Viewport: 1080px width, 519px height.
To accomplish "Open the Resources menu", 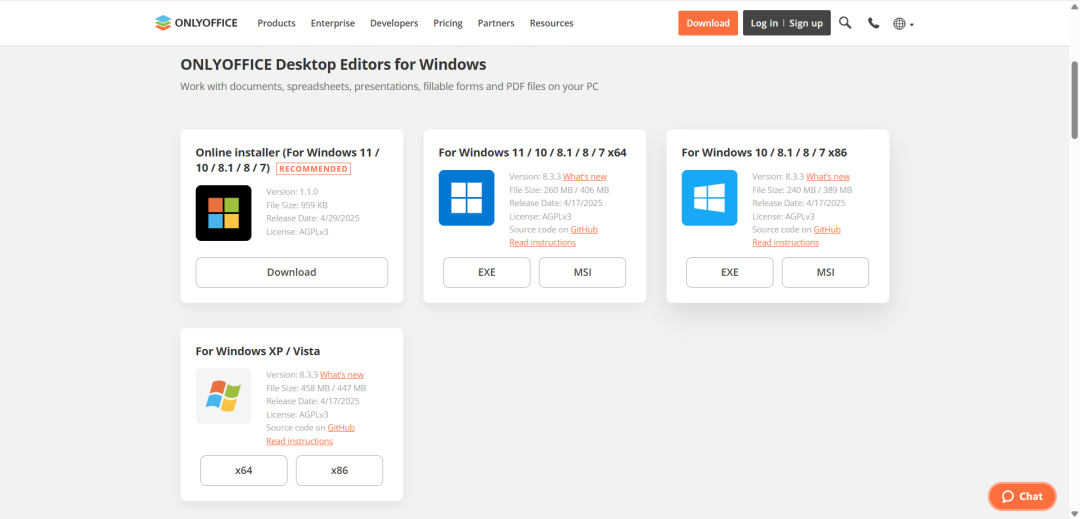I will pos(552,23).
